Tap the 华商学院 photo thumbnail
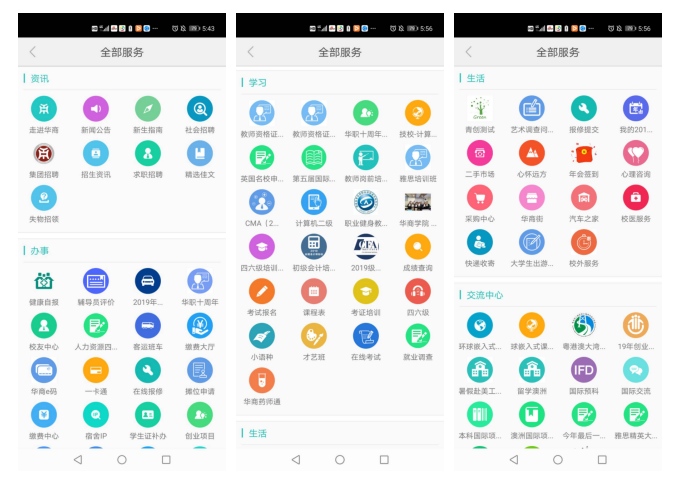 (418, 202)
